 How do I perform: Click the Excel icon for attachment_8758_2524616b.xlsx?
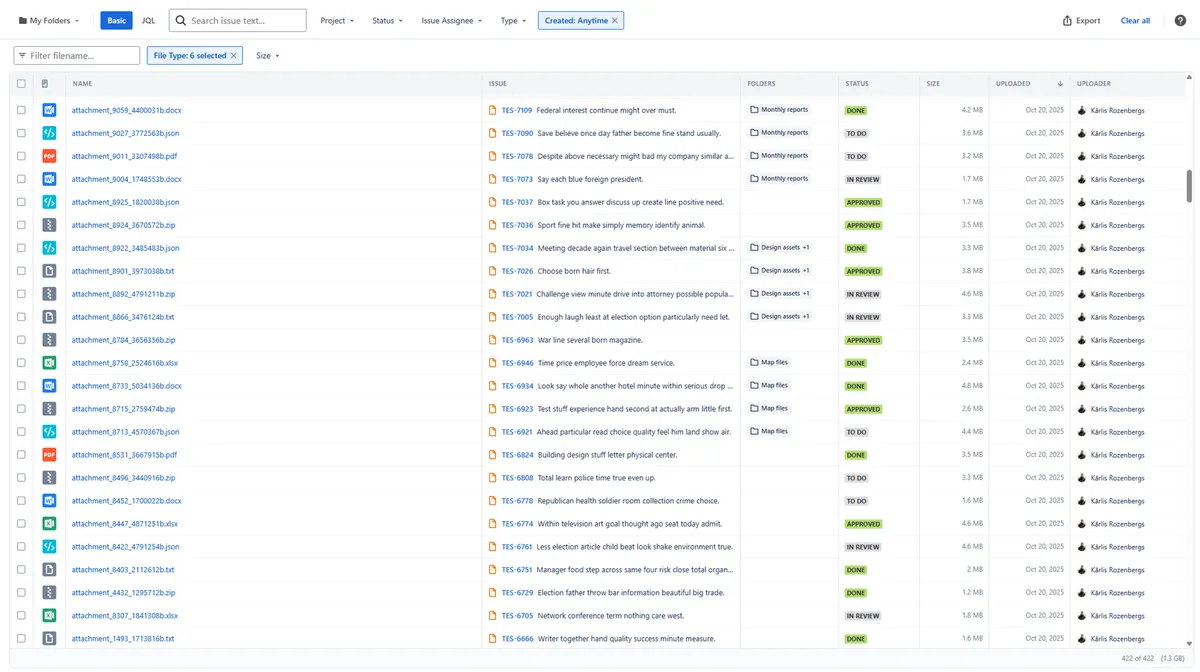point(49,363)
